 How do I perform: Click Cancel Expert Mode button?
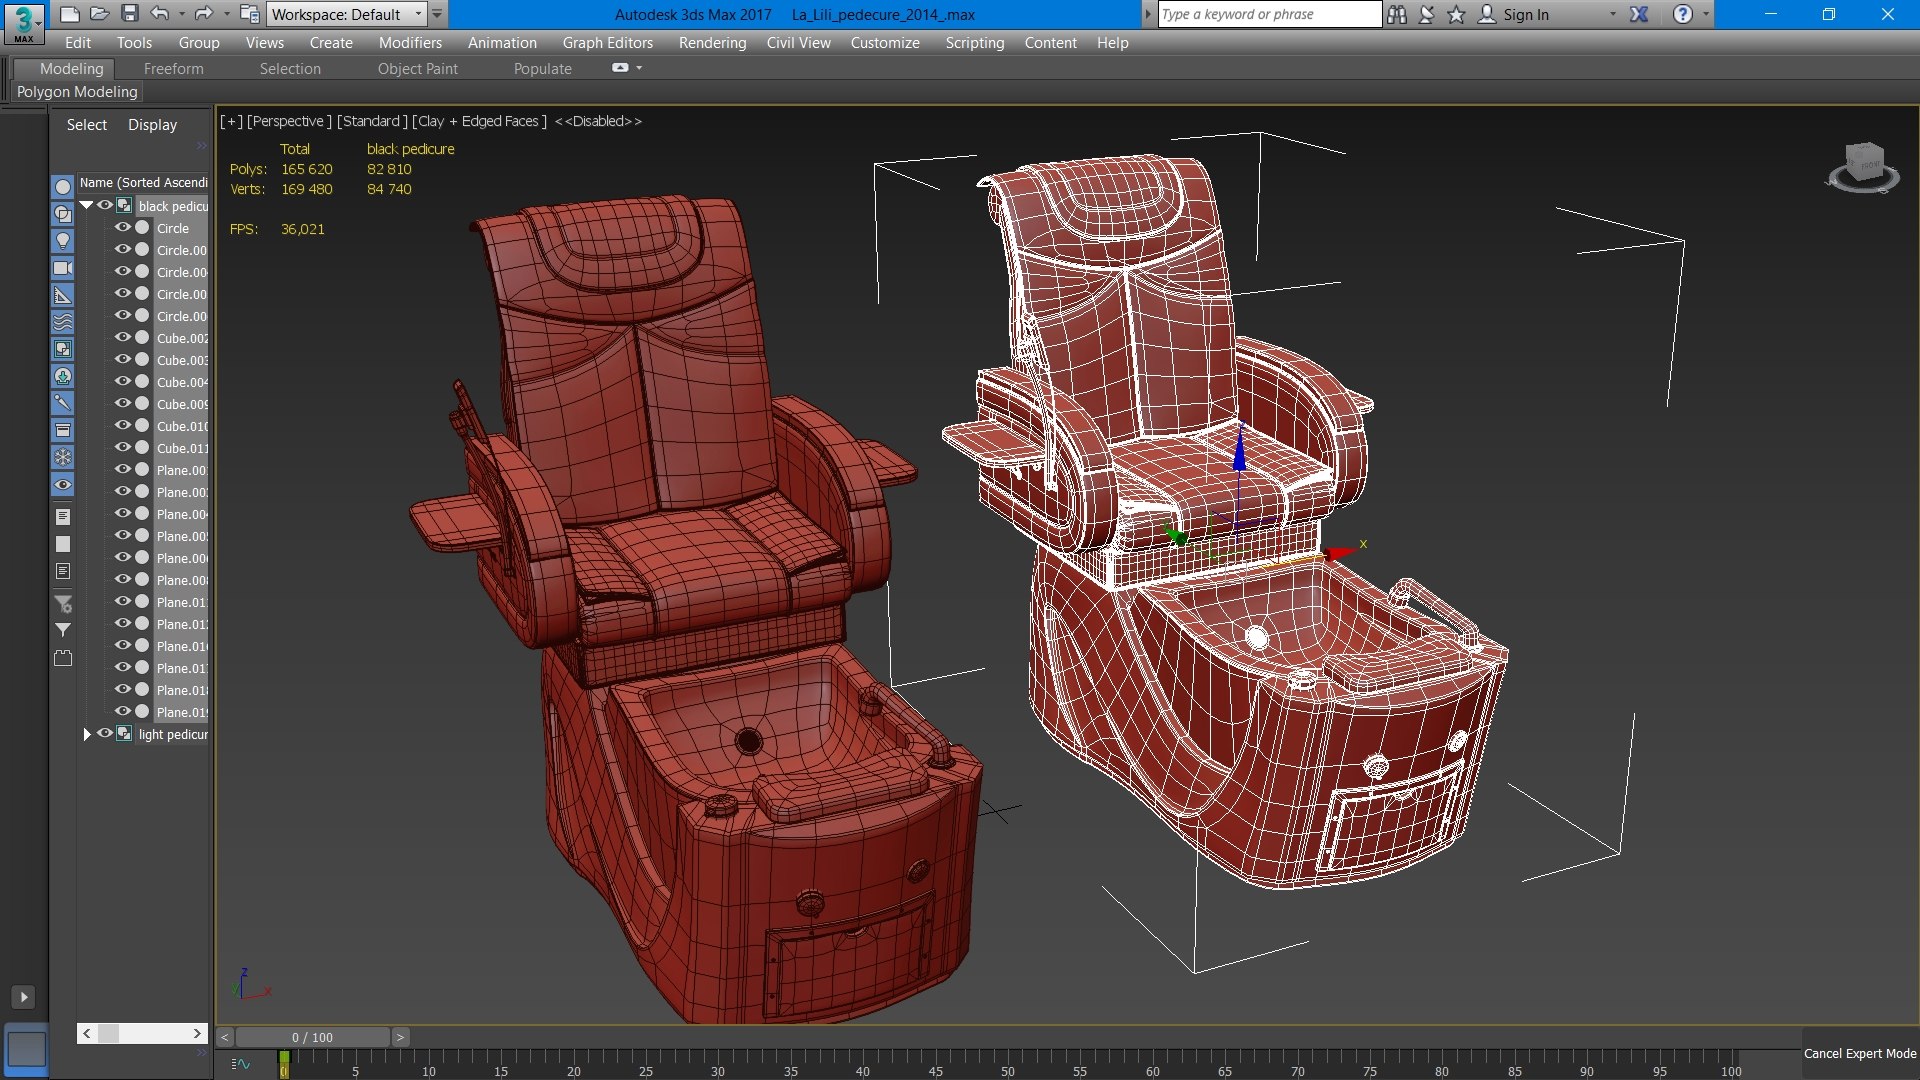[1859, 1053]
